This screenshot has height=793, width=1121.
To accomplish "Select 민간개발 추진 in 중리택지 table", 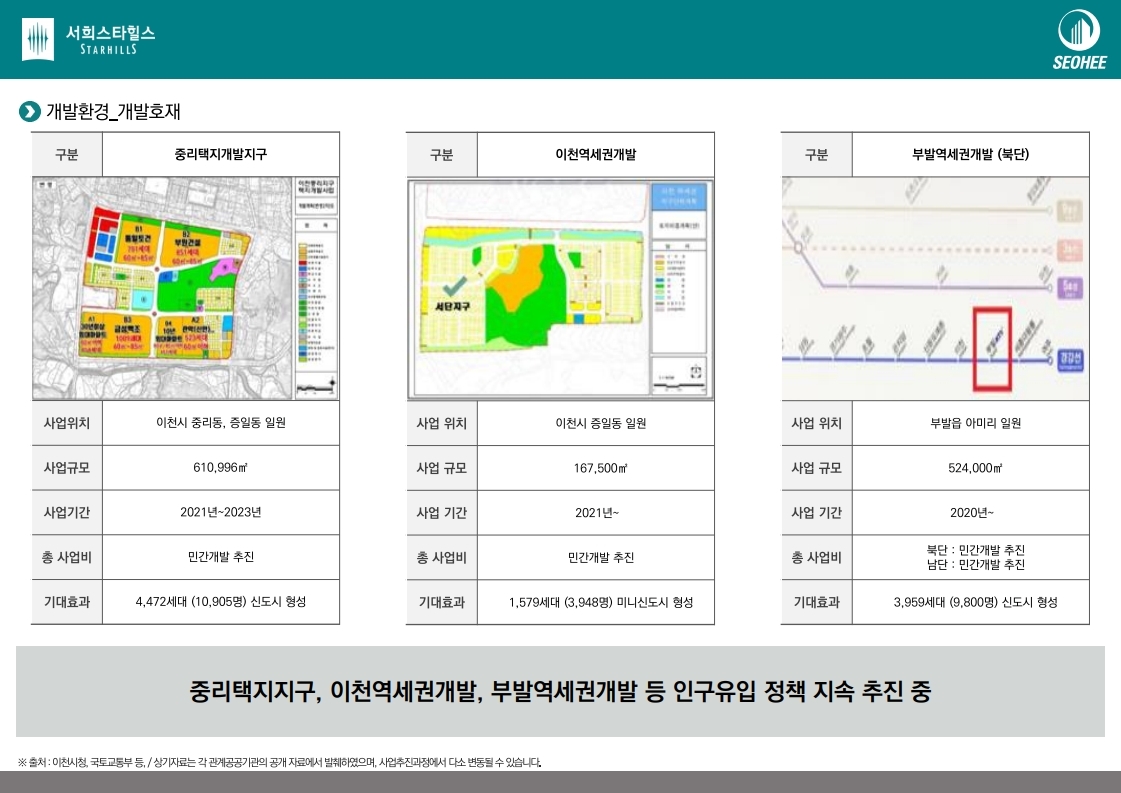I will click(220, 556).
